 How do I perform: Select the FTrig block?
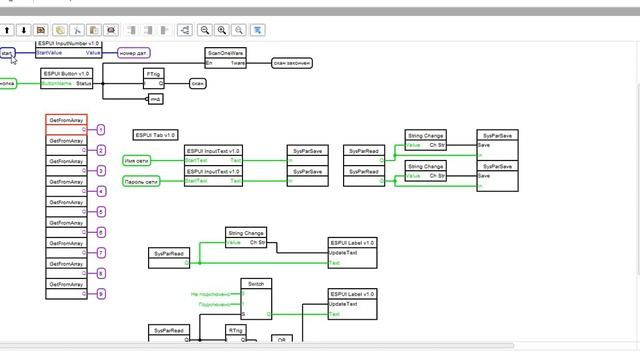(153, 78)
